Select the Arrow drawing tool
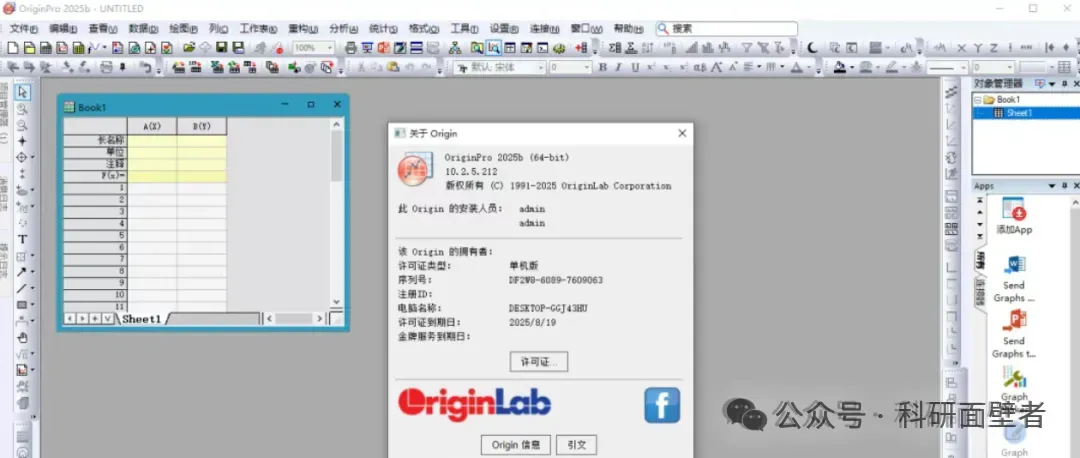Screen dimensions: 1080x458 point(21,273)
